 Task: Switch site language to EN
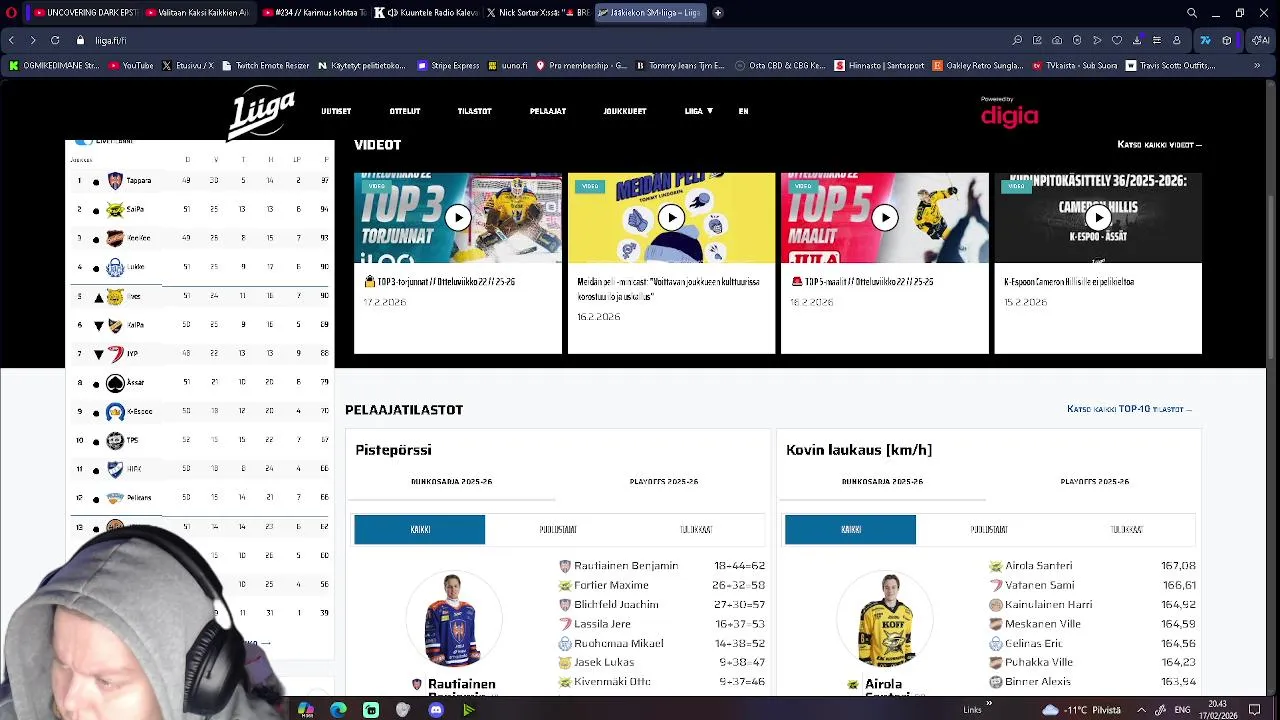[x=743, y=111]
